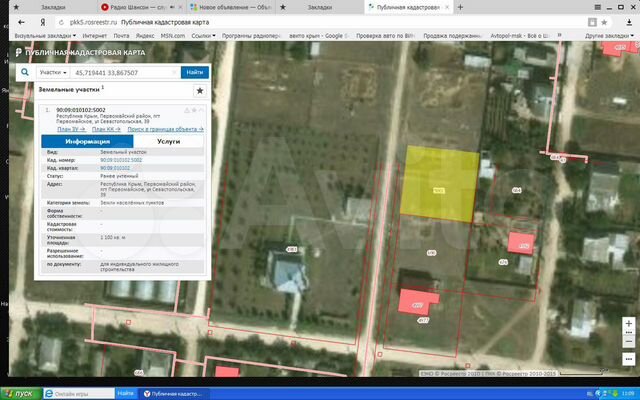Expand the Ссылки bookmarks folder

point(203,36)
